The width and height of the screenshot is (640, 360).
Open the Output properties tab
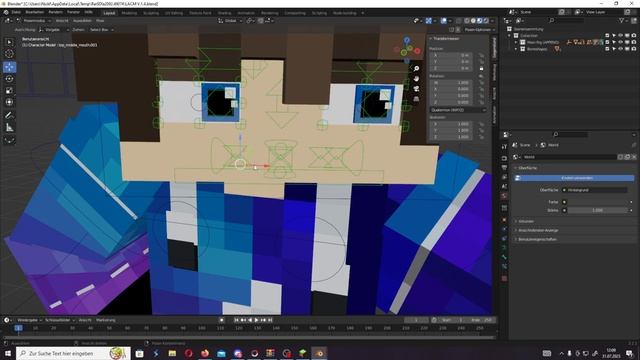click(504, 168)
